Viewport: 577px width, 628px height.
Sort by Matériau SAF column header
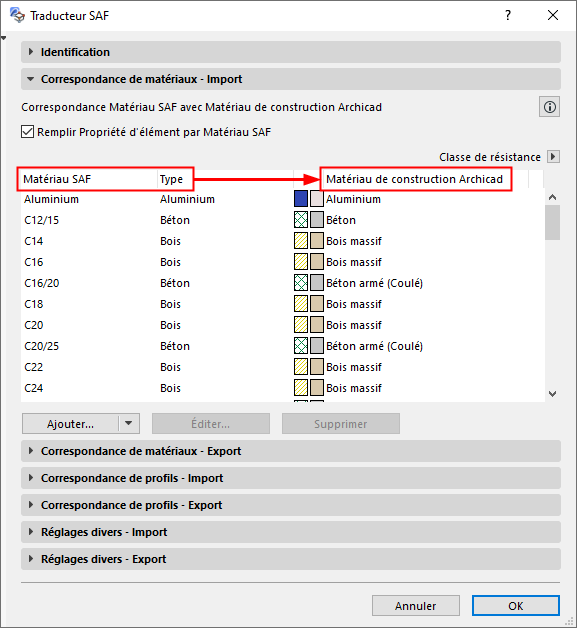pos(88,179)
